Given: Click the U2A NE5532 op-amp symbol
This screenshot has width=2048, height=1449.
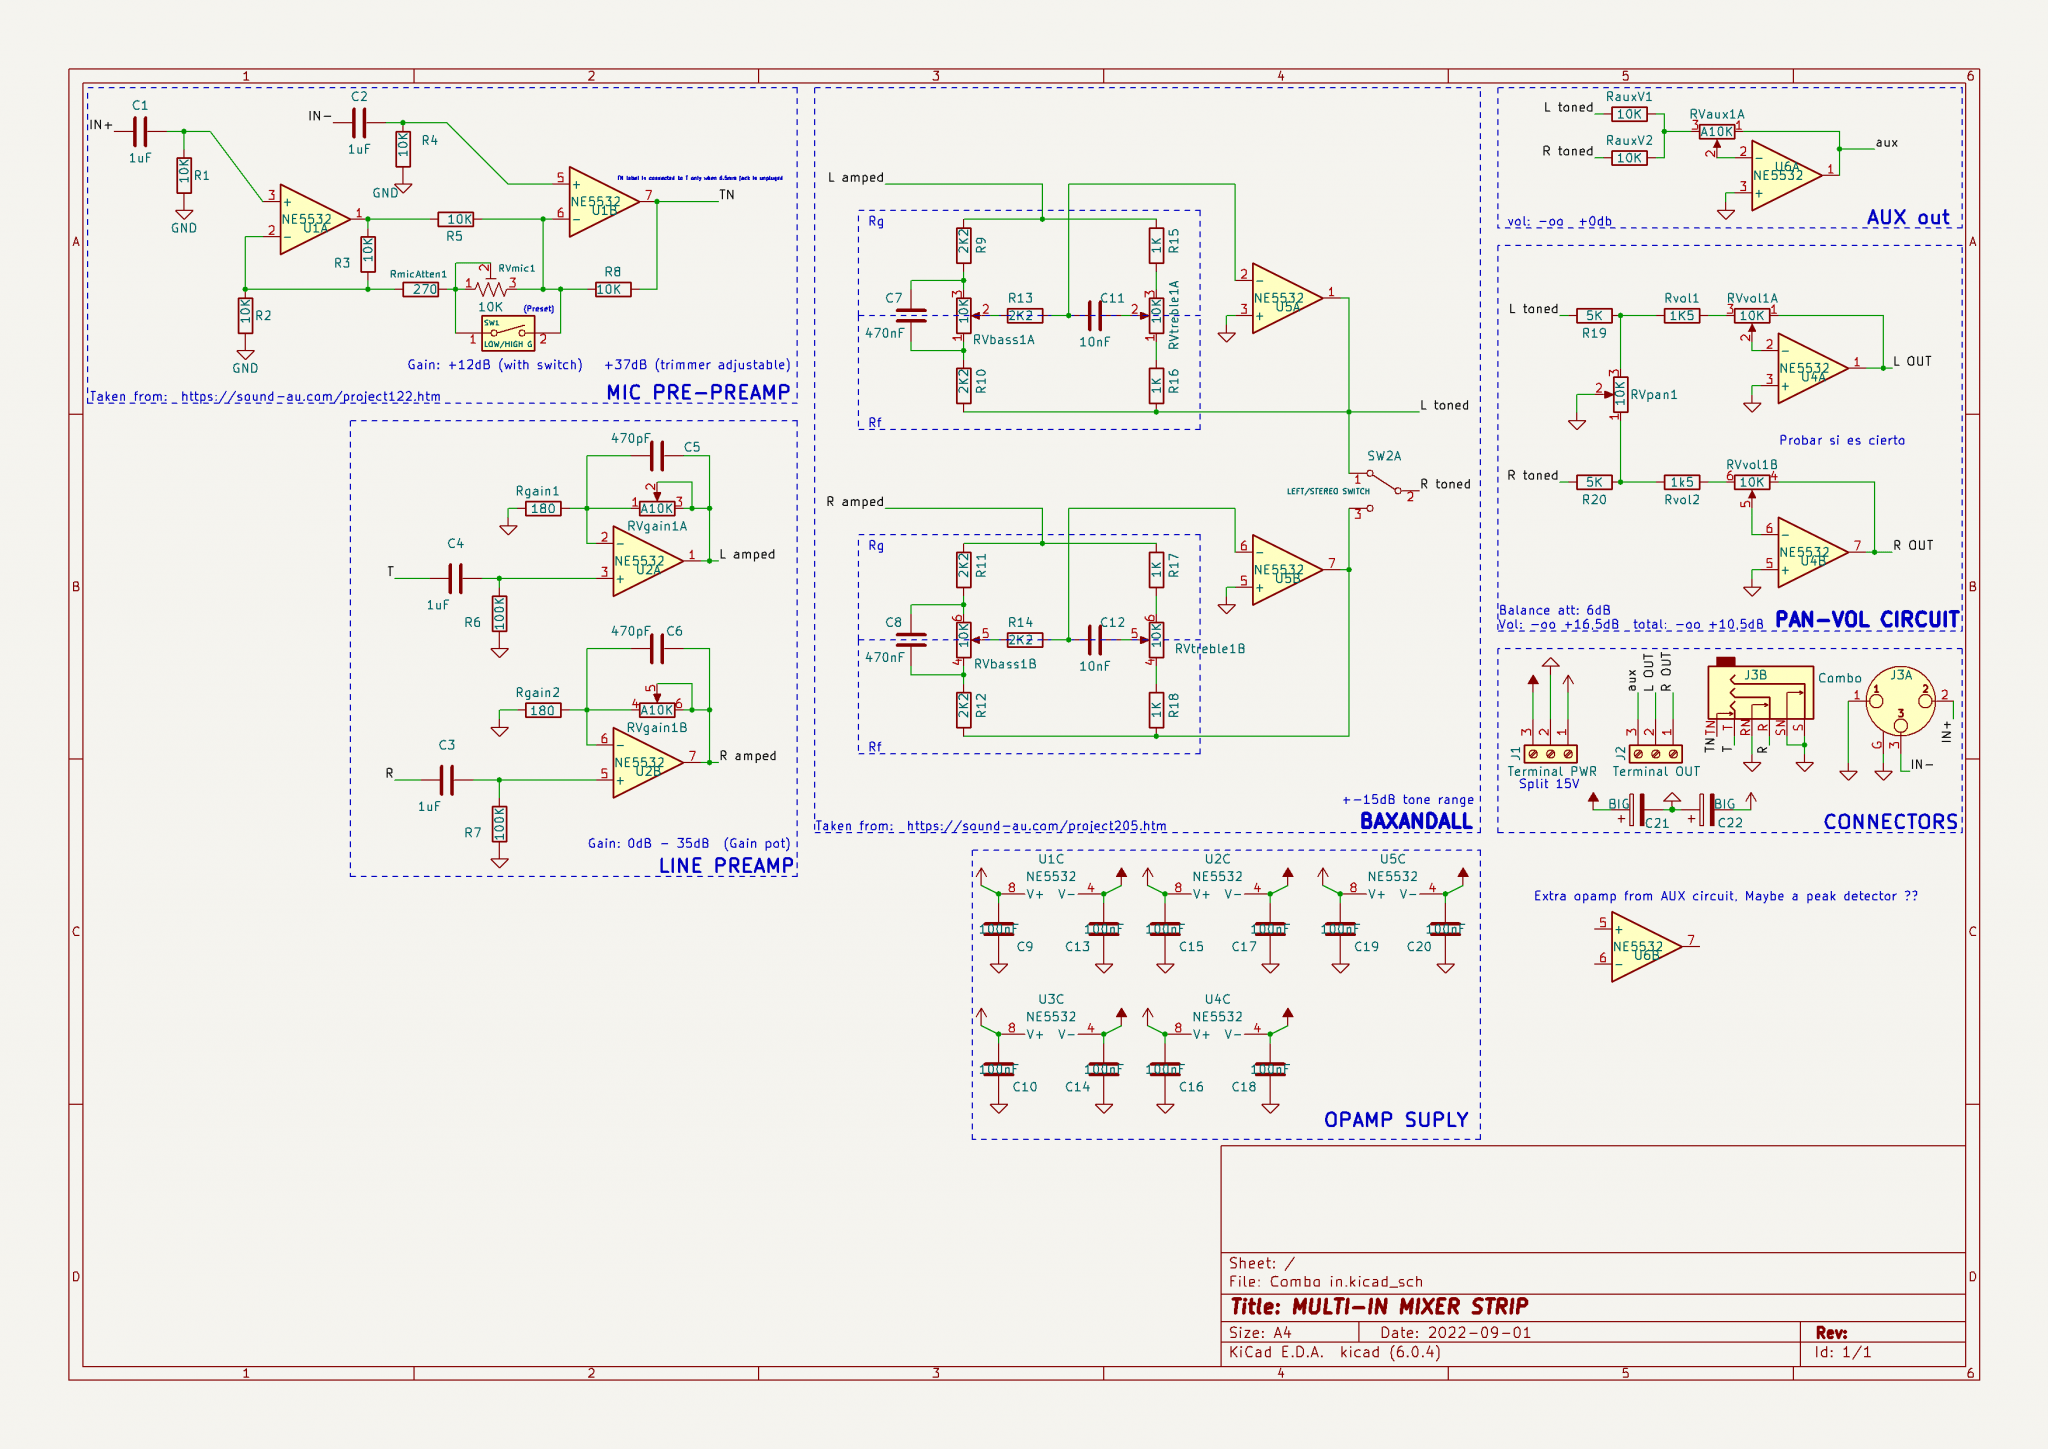Looking at the screenshot, I should pyautogui.click(x=647, y=561).
